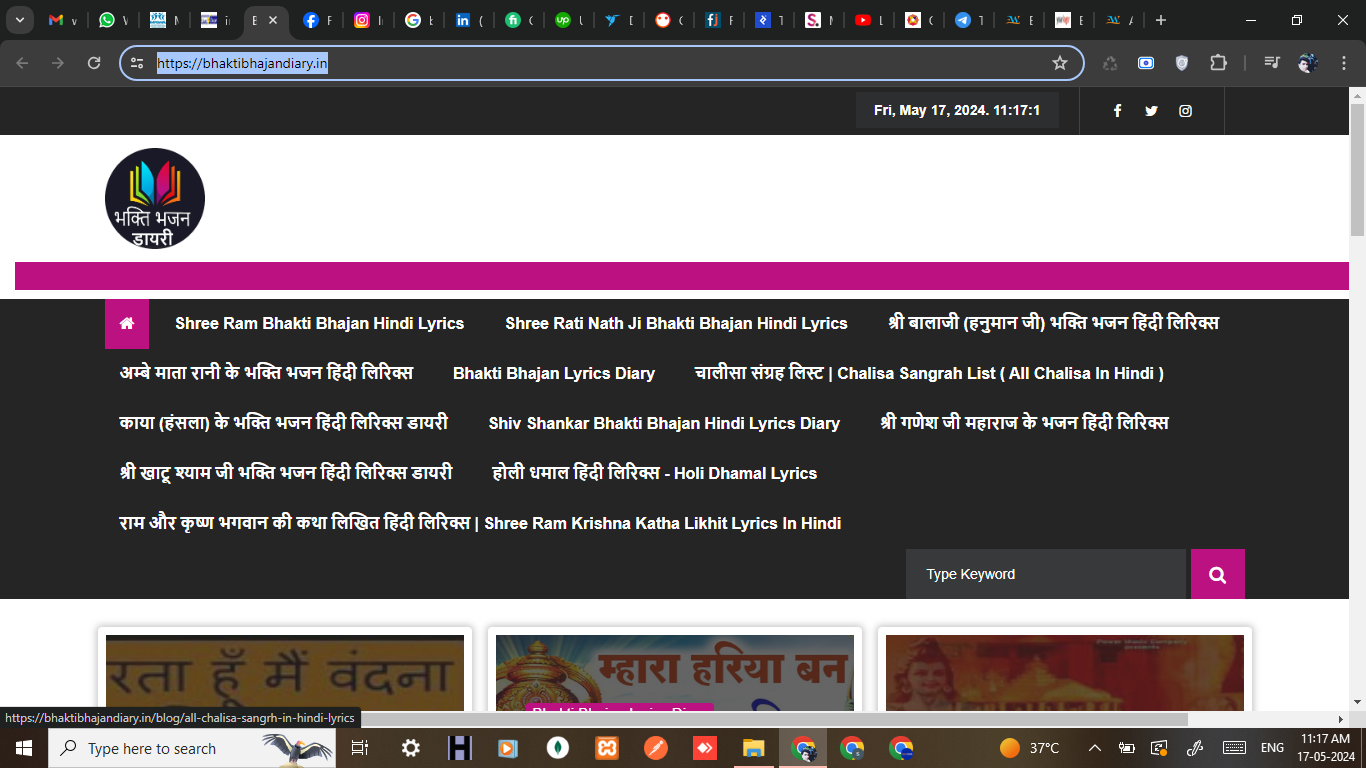Open the Chrome three-dot menu
This screenshot has width=1366, height=768.
click(1342, 63)
